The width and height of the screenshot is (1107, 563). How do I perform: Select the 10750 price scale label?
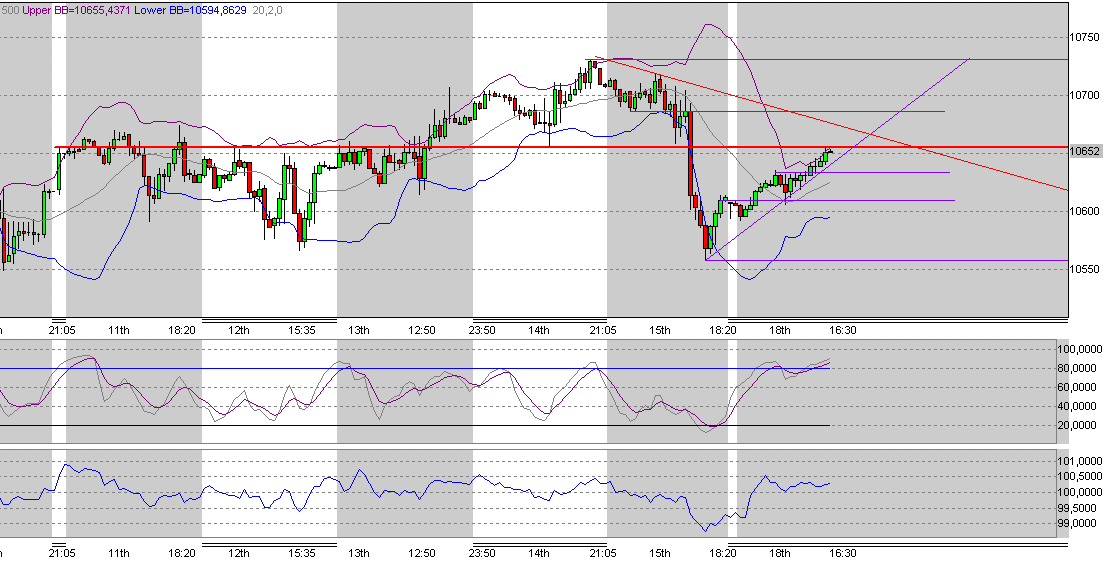tap(1085, 37)
